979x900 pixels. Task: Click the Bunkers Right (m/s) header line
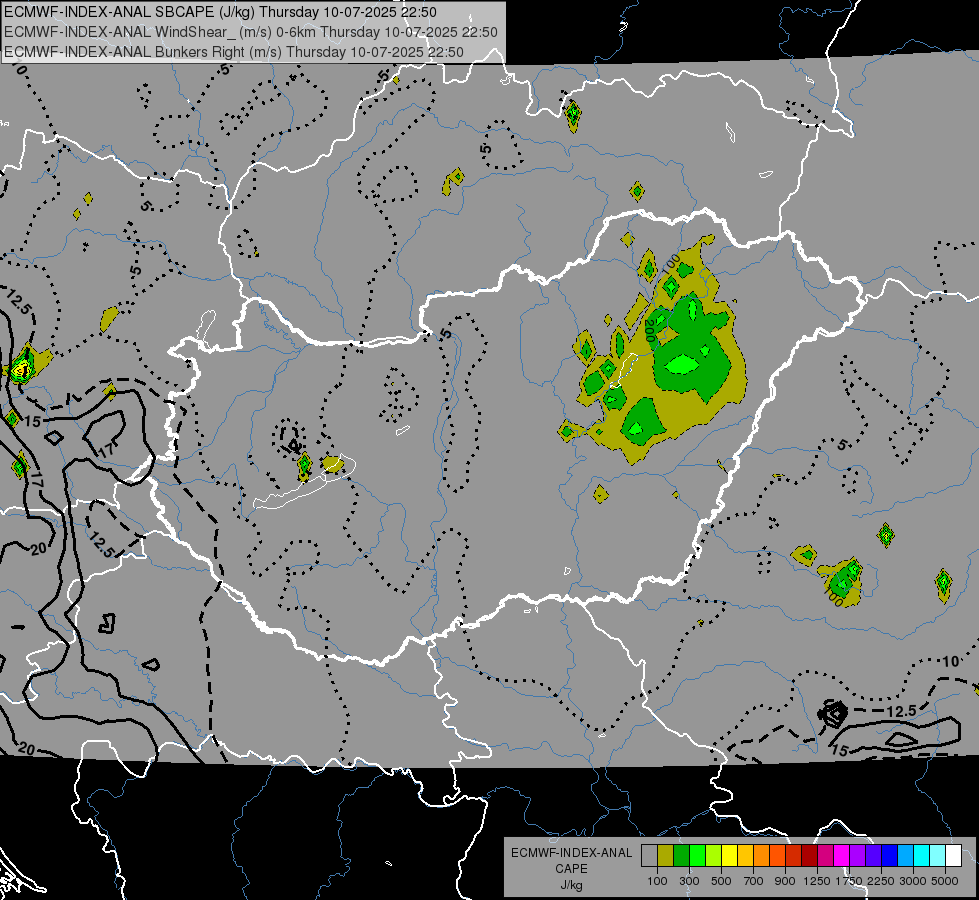coord(234,52)
